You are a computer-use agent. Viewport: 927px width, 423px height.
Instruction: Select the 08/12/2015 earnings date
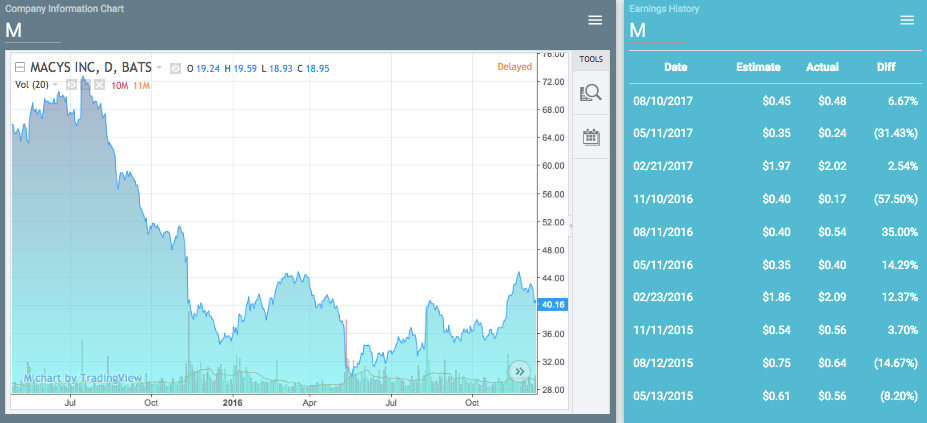pyautogui.click(x=663, y=363)
